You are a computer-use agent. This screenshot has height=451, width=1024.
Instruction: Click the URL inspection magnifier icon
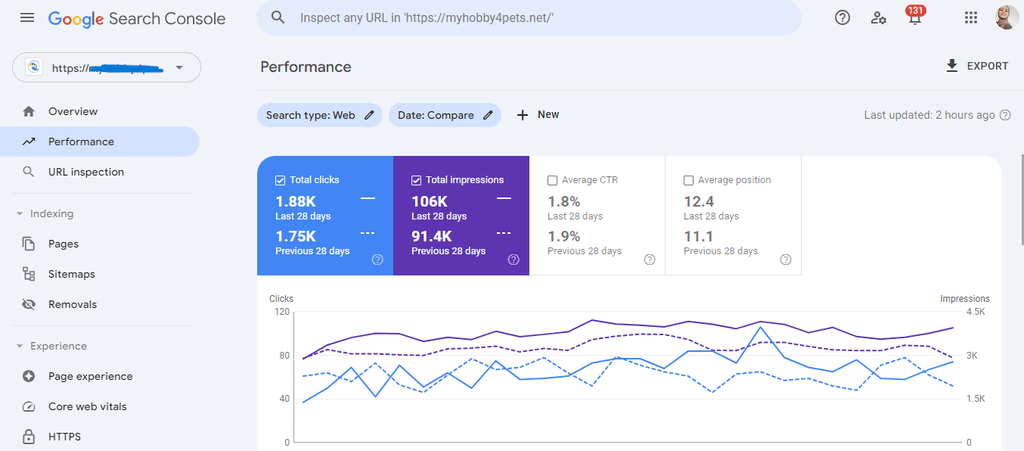28,172
